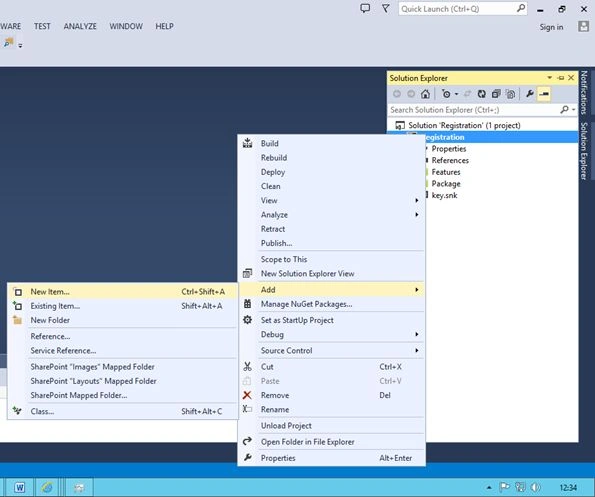The height and width of the screenshot is (497, 595).
Task: Choose Rename from the context menu
Action: (x=331, y=409)
